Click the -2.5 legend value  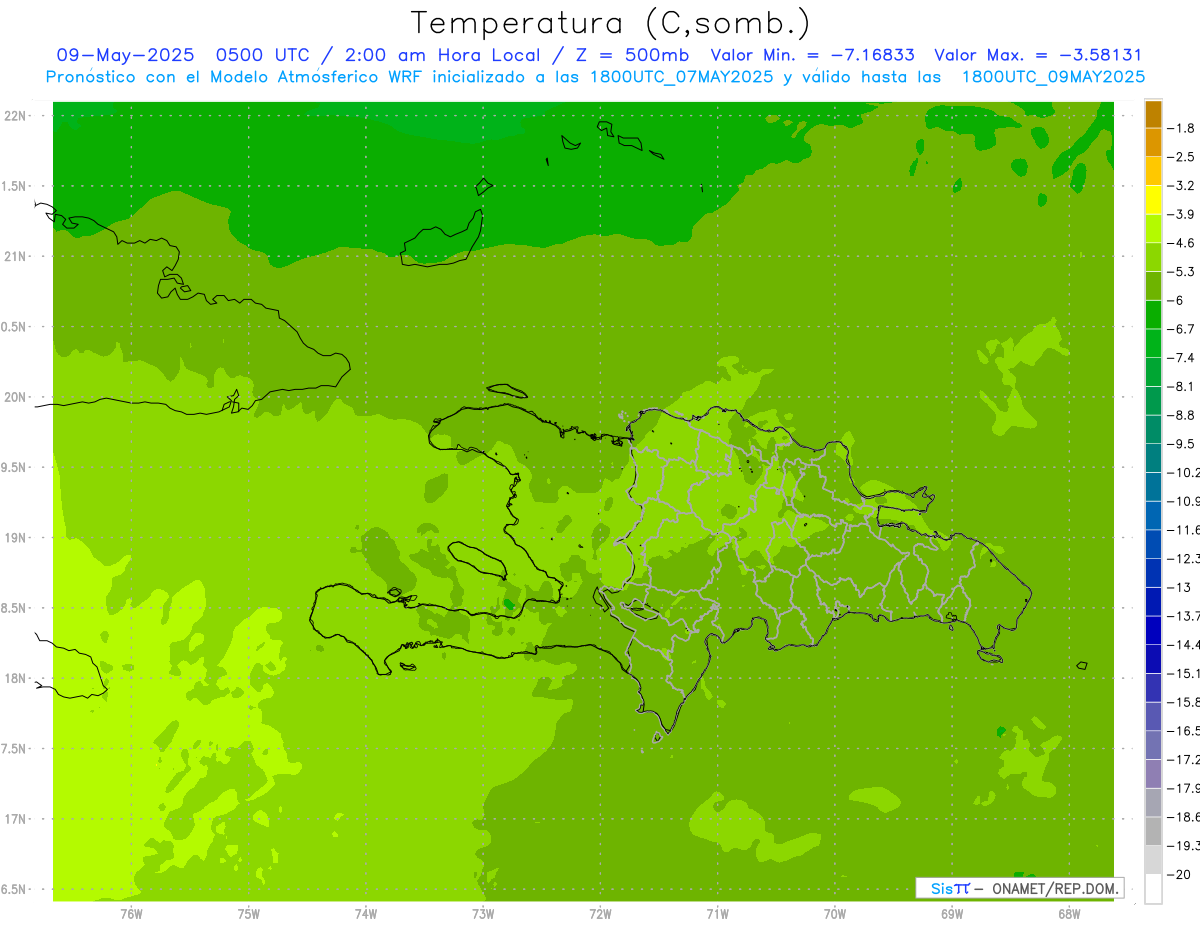(x=1181, y=157)
